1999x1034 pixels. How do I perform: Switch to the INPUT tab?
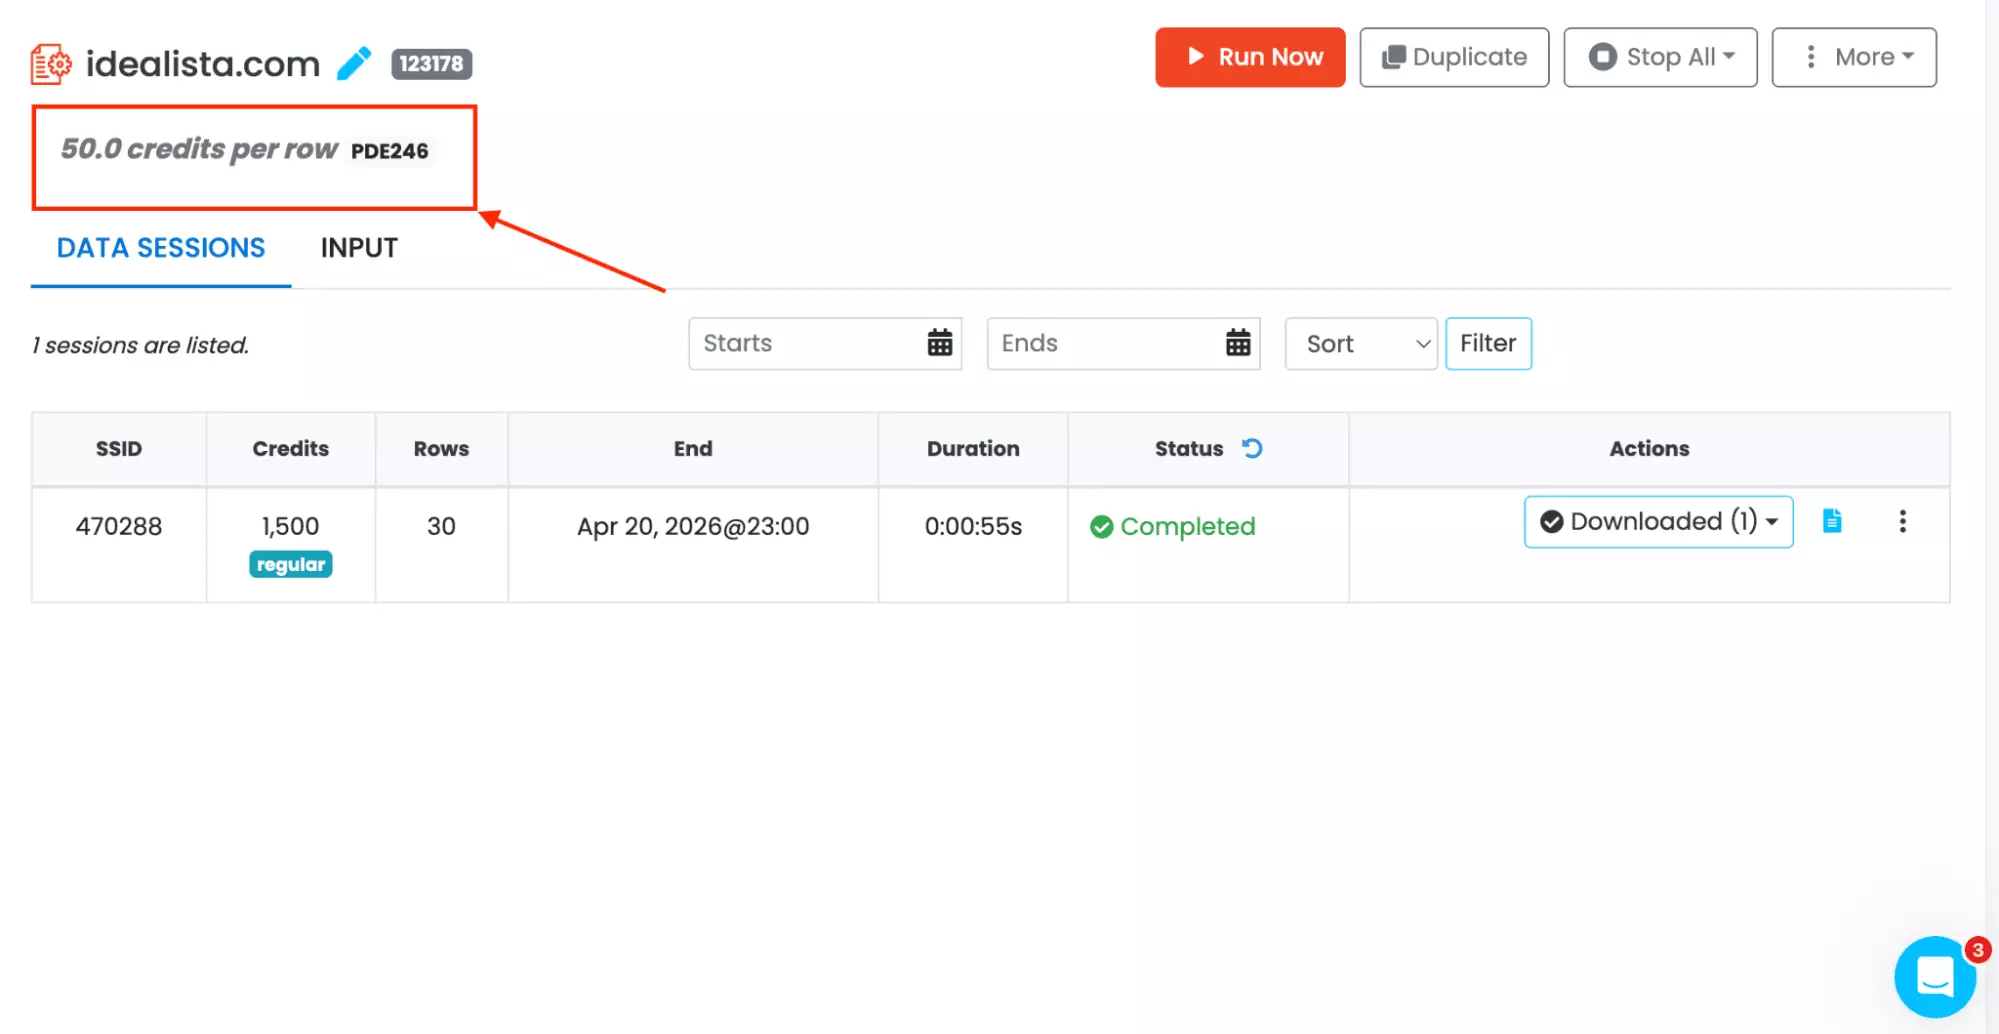[359, 248]
